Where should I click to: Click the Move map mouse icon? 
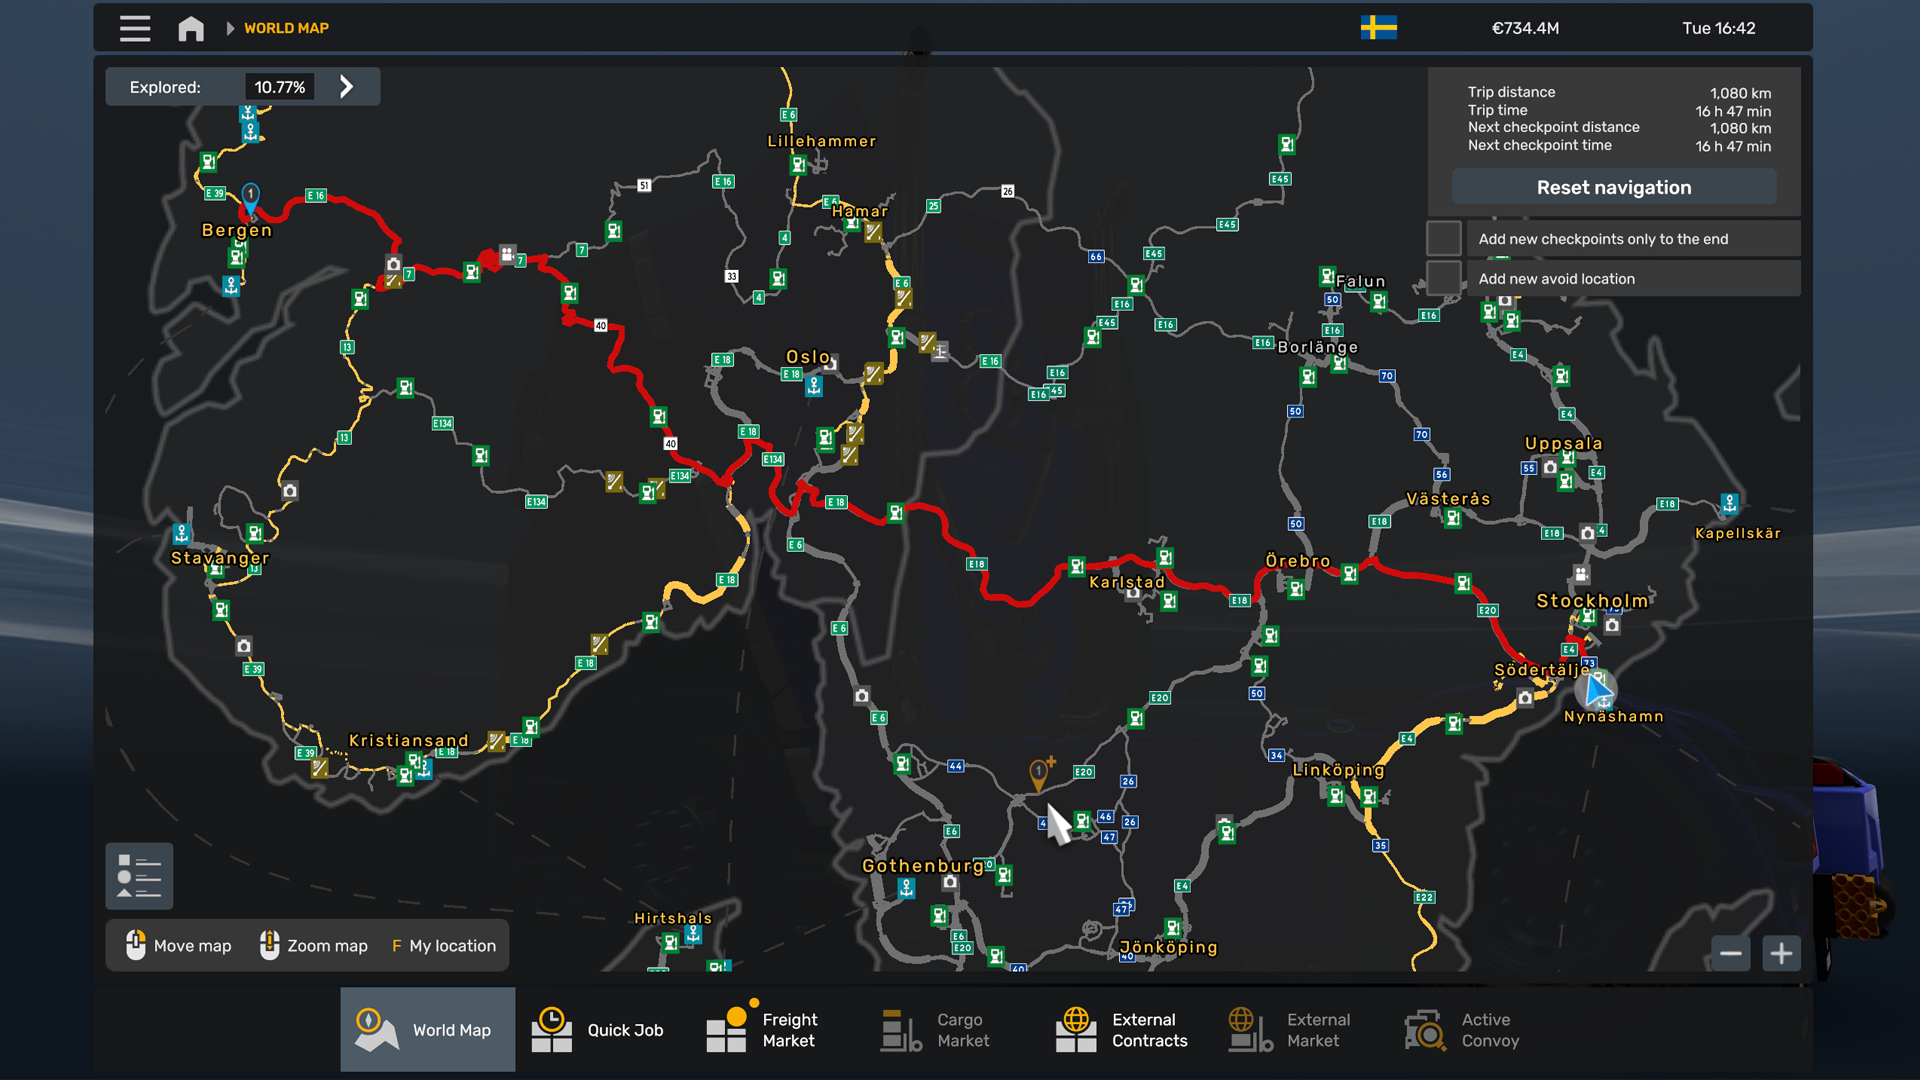point(137,945)
